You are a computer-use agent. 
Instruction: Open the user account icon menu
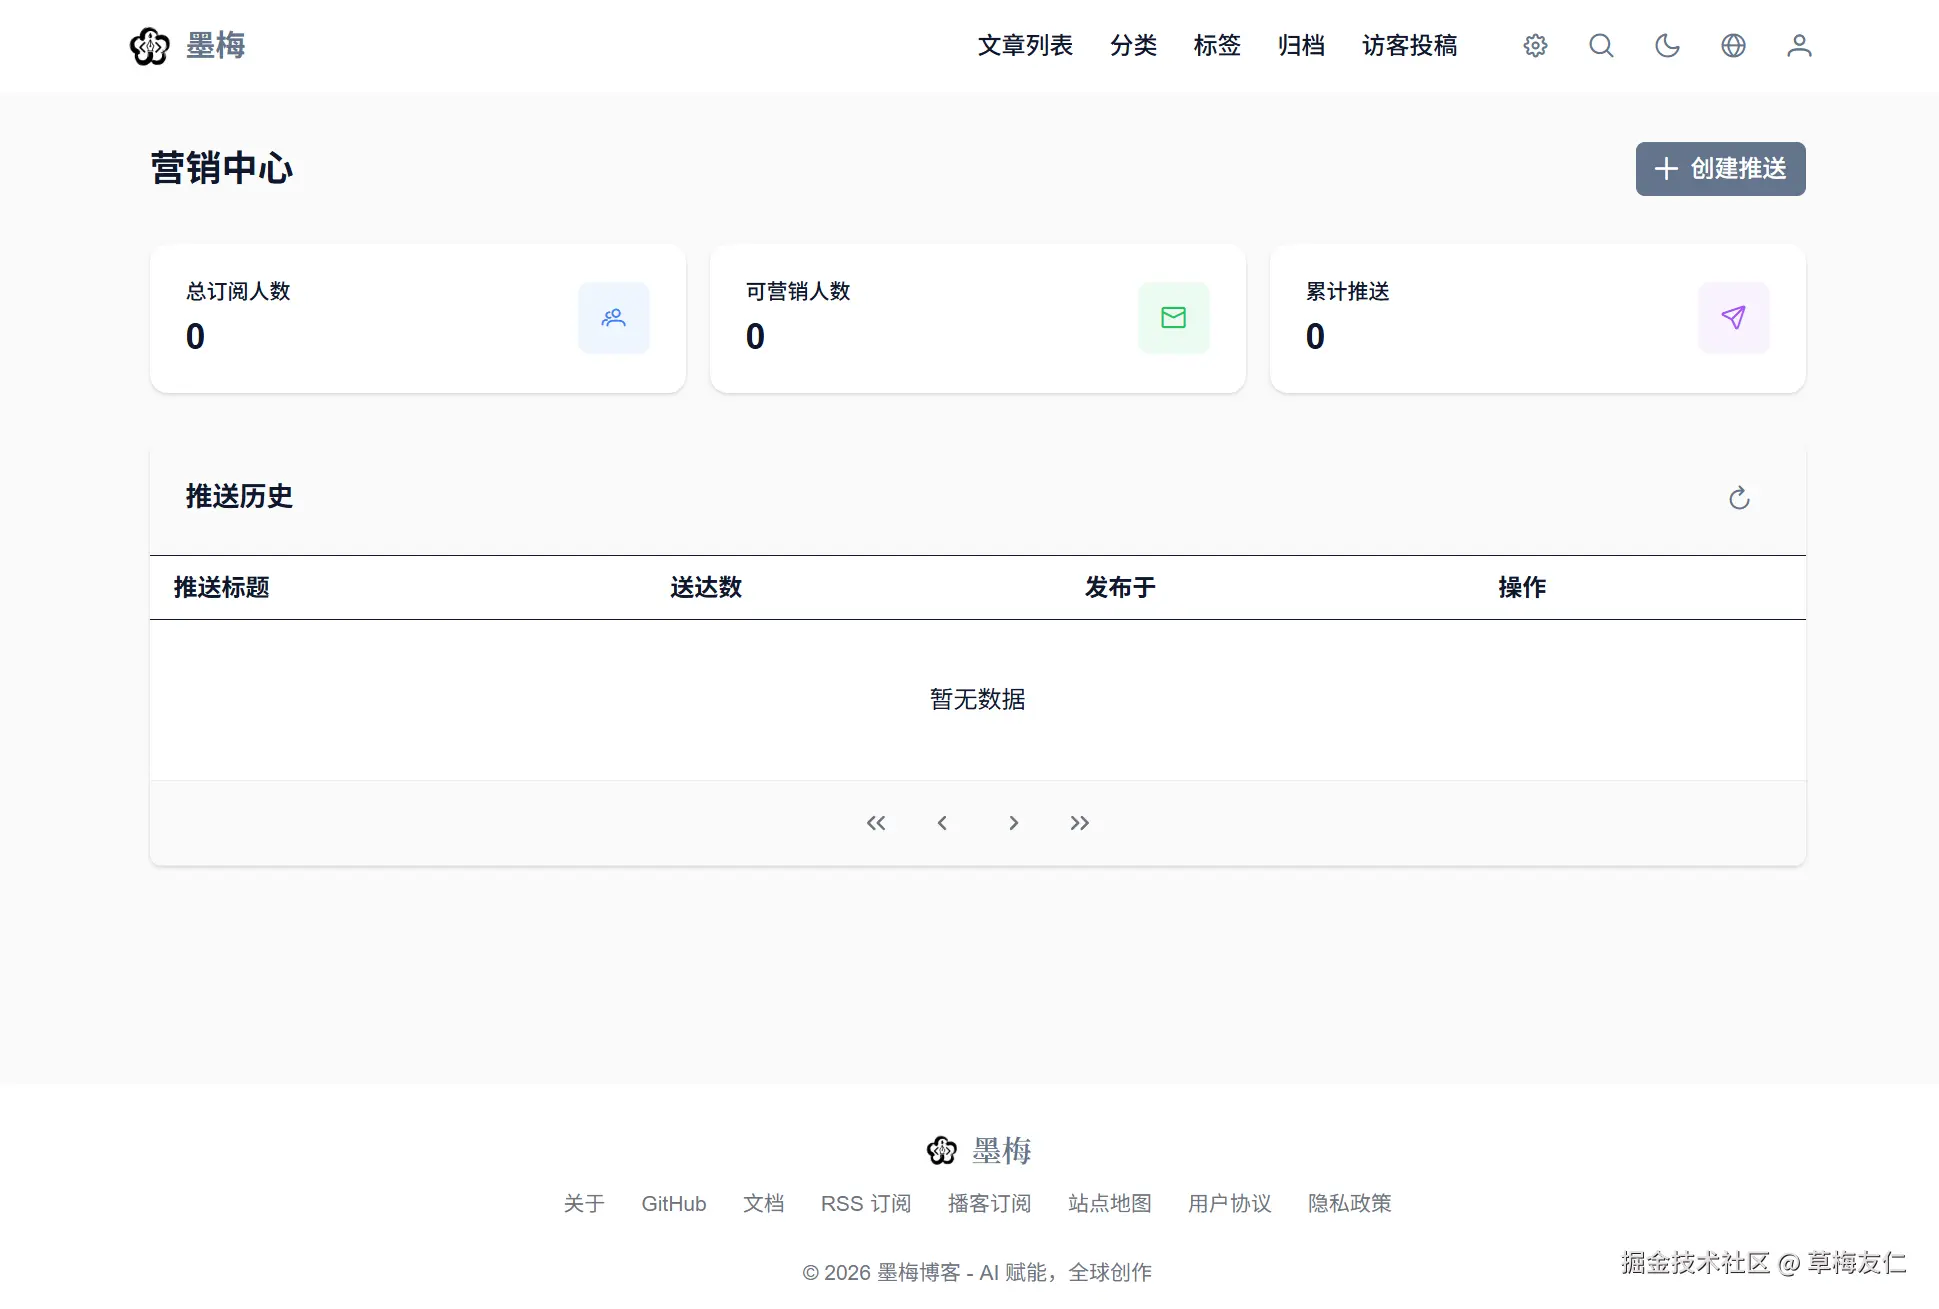pyautogui.click(x=1799, y=46)
